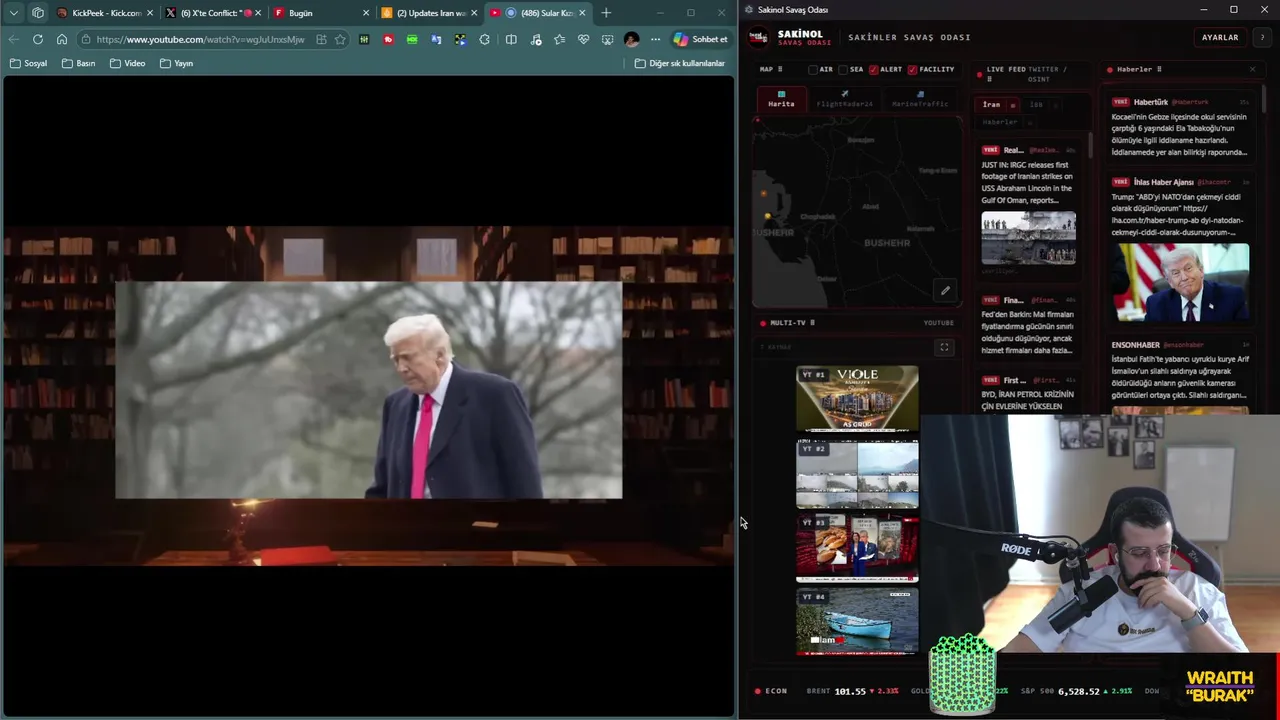
Task: Click drag handle beside MAP label
Action: click(x=780, y=69)
